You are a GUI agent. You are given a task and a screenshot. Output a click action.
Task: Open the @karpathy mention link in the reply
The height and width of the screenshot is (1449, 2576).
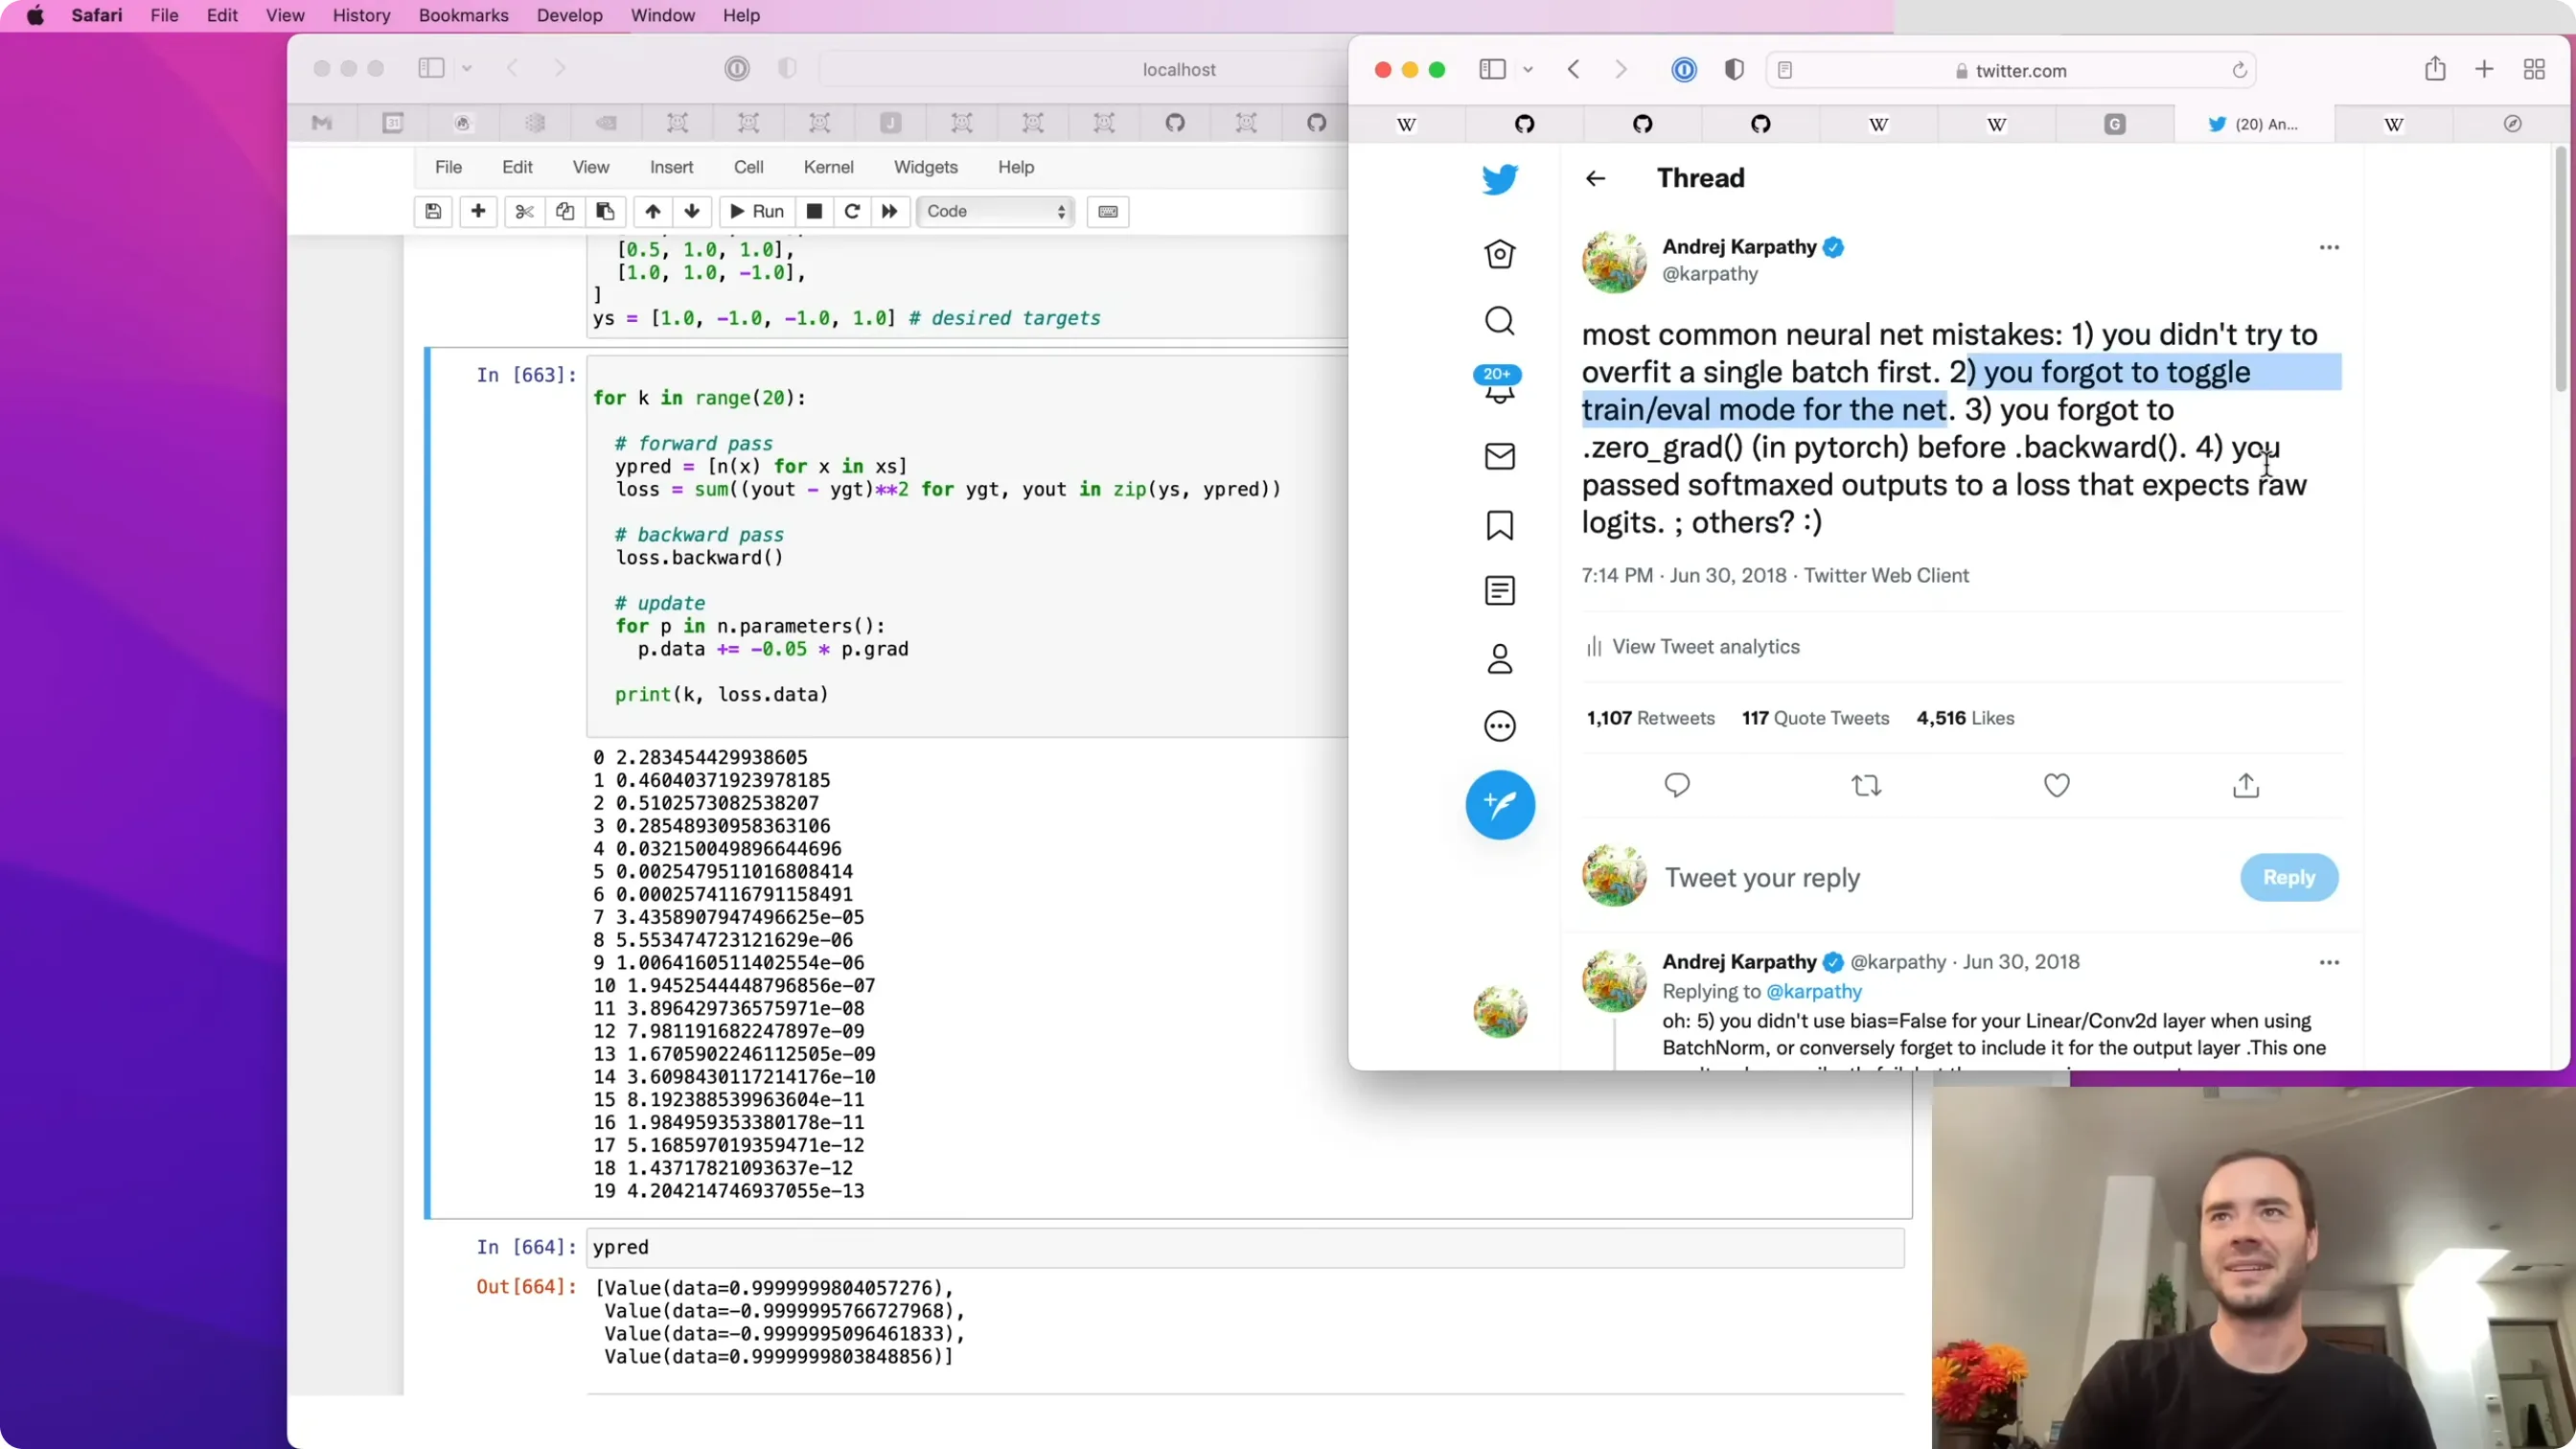pos(1814,991)
